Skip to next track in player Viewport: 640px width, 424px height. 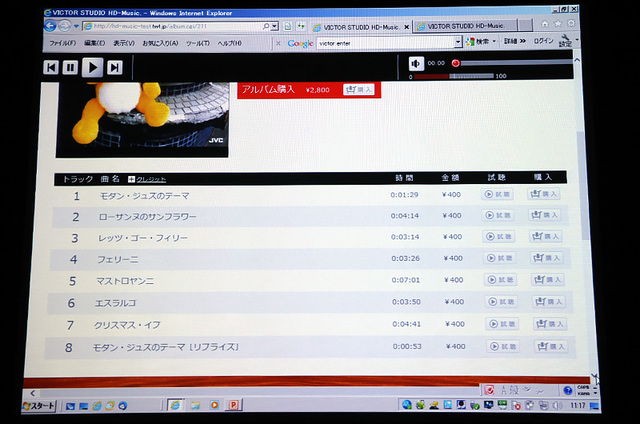click(115, 67)
